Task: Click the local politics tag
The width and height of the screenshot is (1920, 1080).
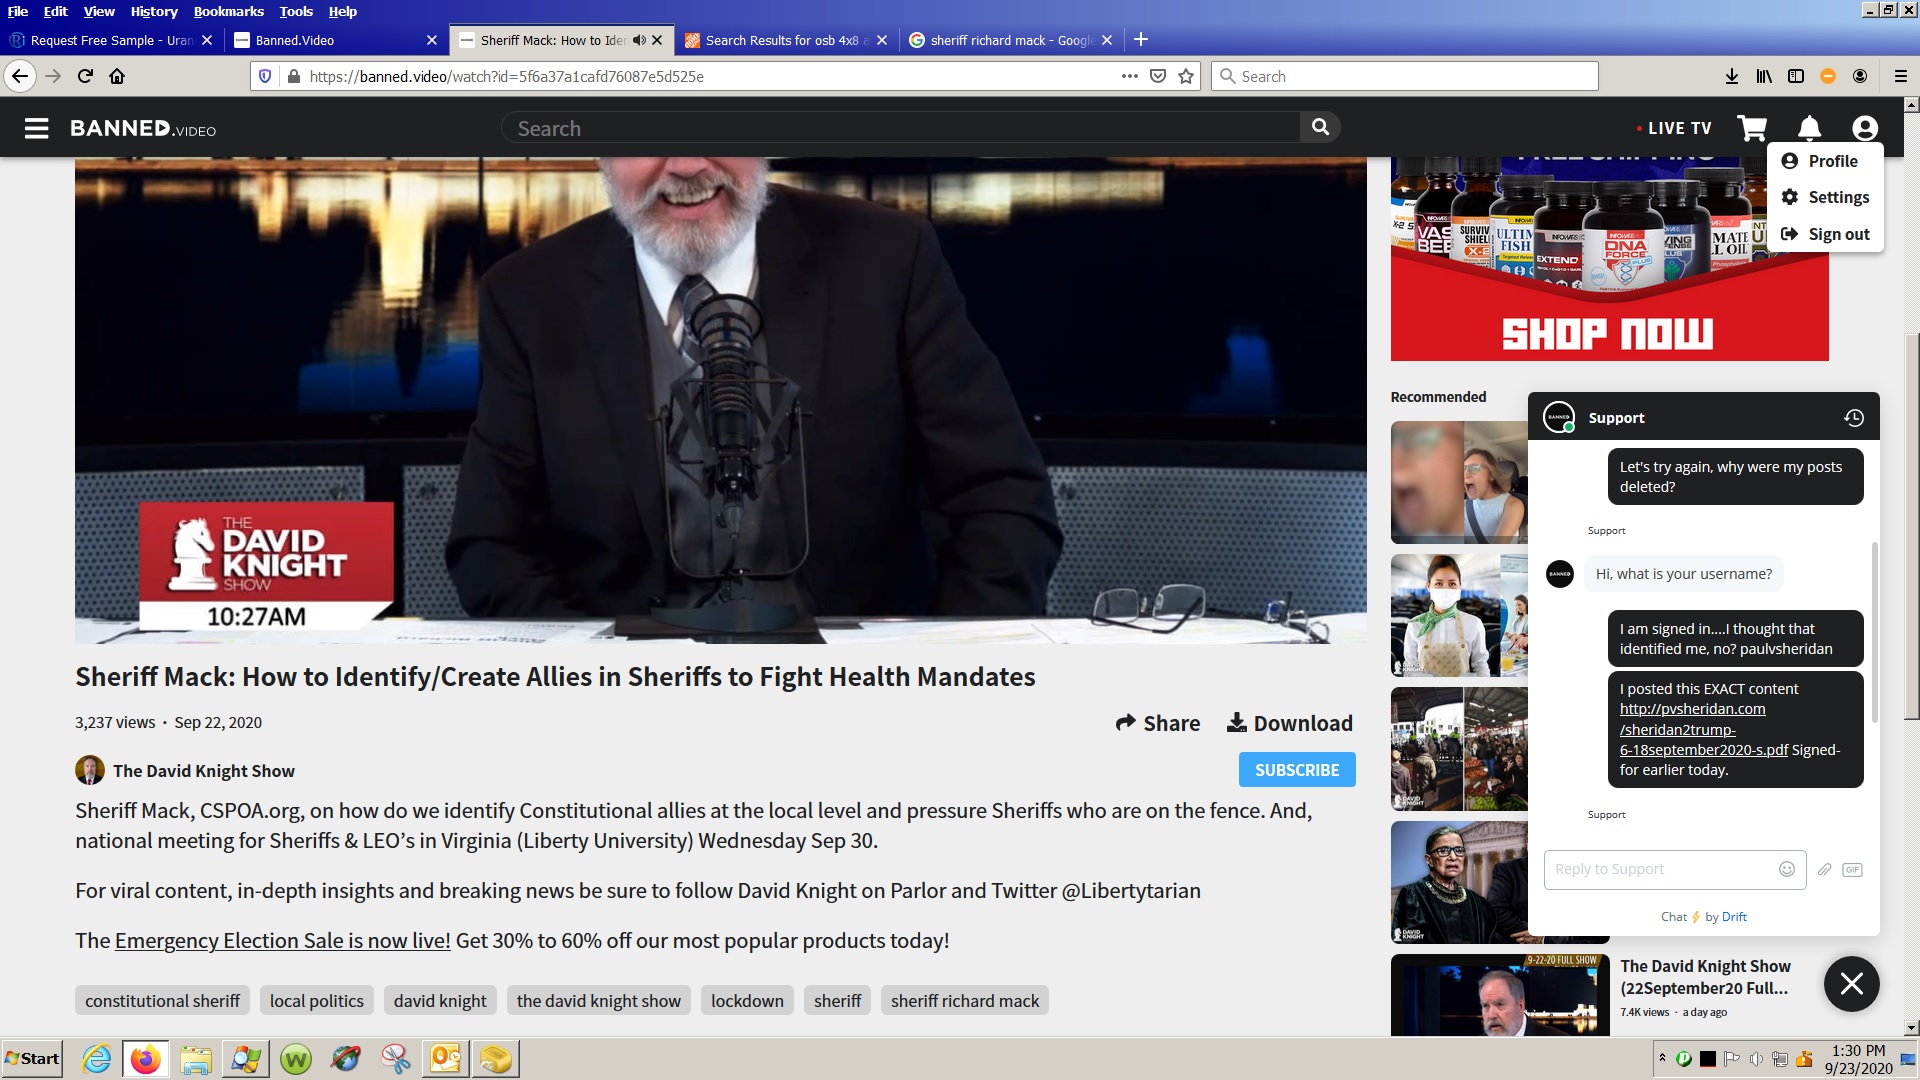Action: point(317,1001)
